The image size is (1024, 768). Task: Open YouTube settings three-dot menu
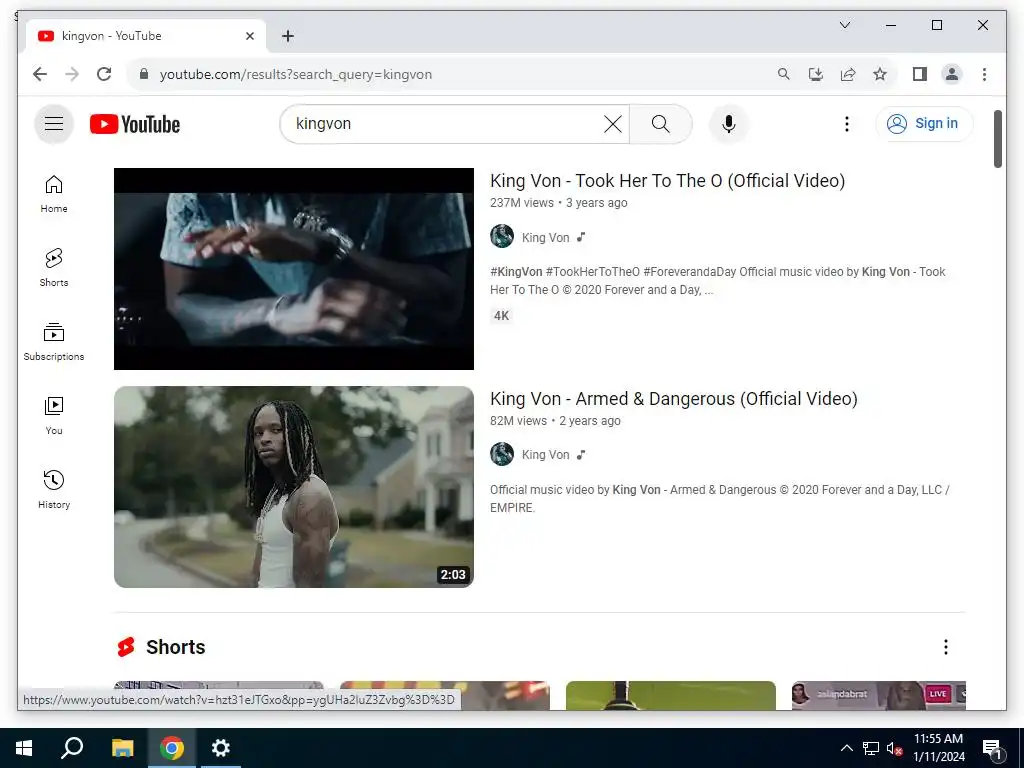[x=846, y=124]
